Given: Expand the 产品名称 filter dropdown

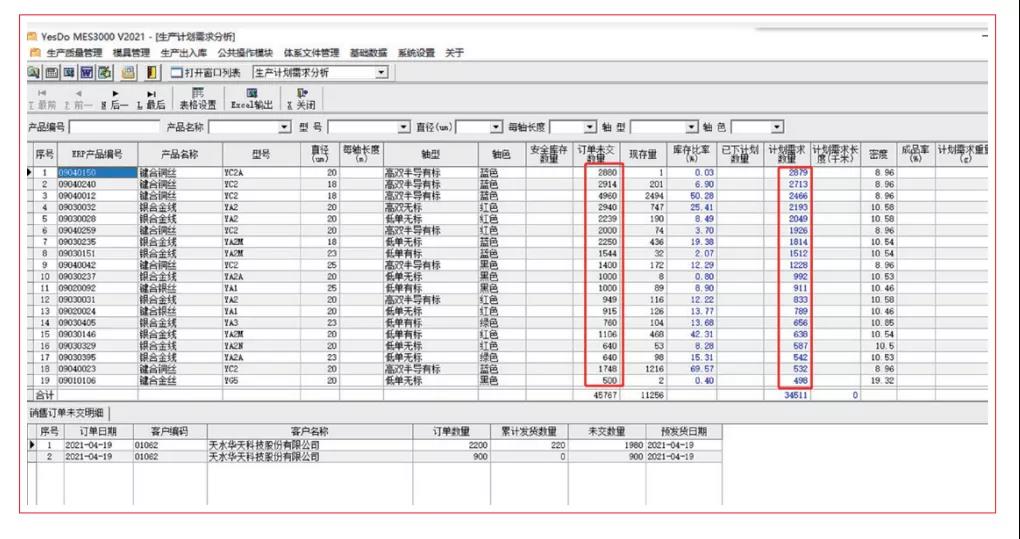Looking at the screenshot, I should (x=284, y=127).
